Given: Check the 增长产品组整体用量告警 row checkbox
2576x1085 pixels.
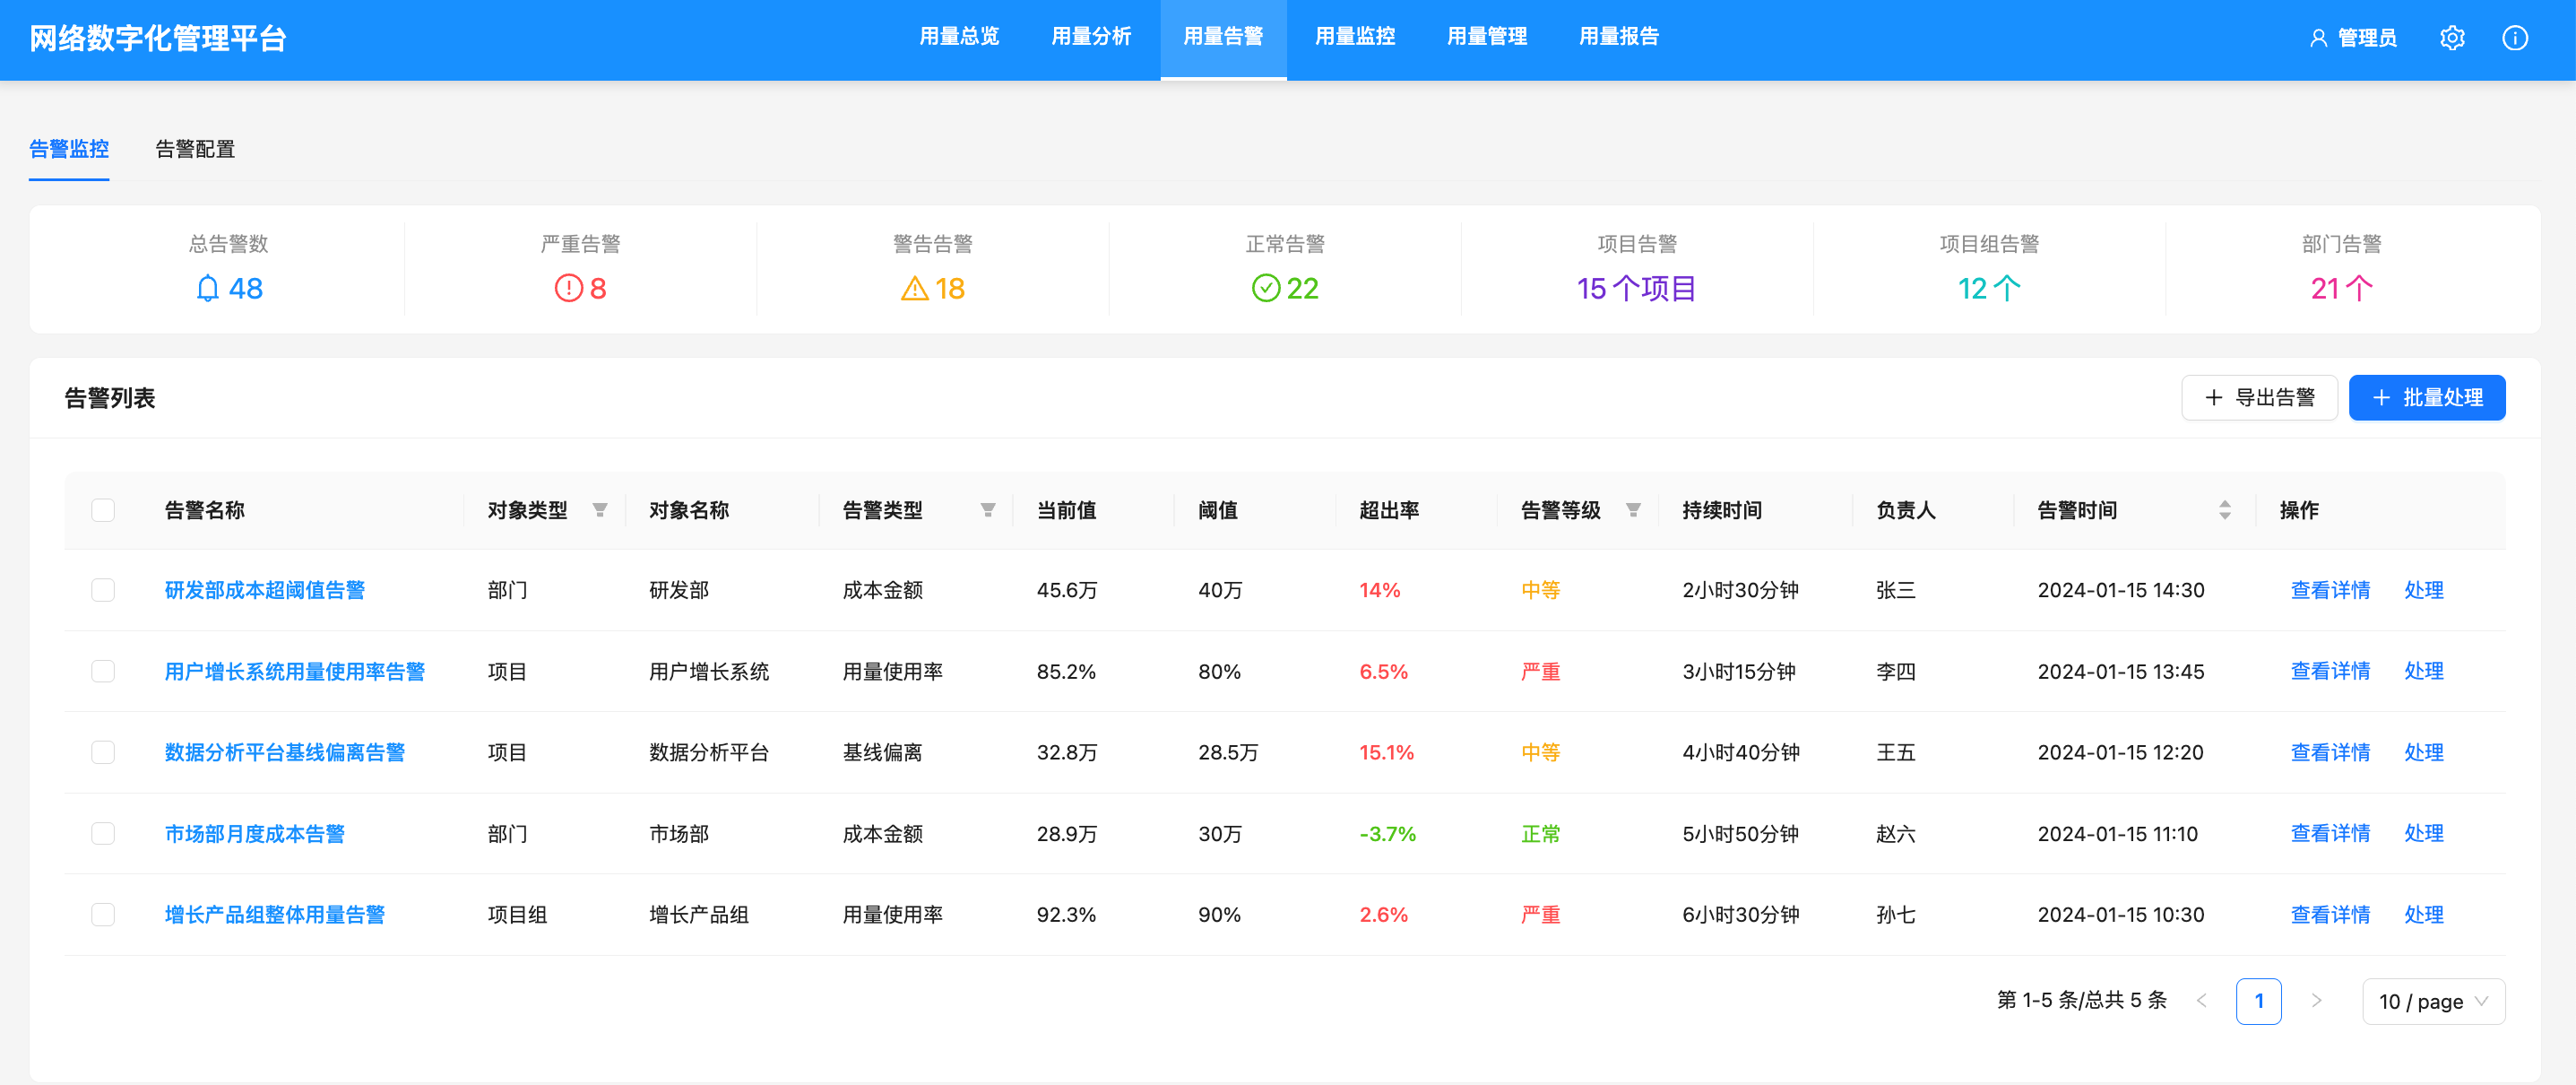Looking at the screenshot, I should pyautogui.click(x=103, y=914).
